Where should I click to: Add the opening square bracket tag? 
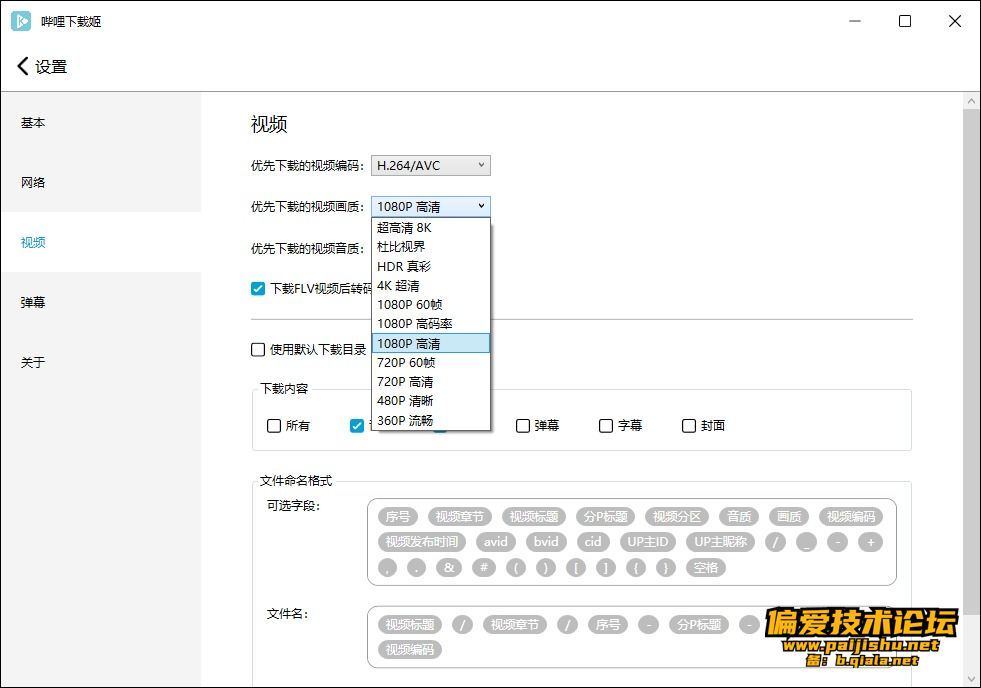(576, 568)
